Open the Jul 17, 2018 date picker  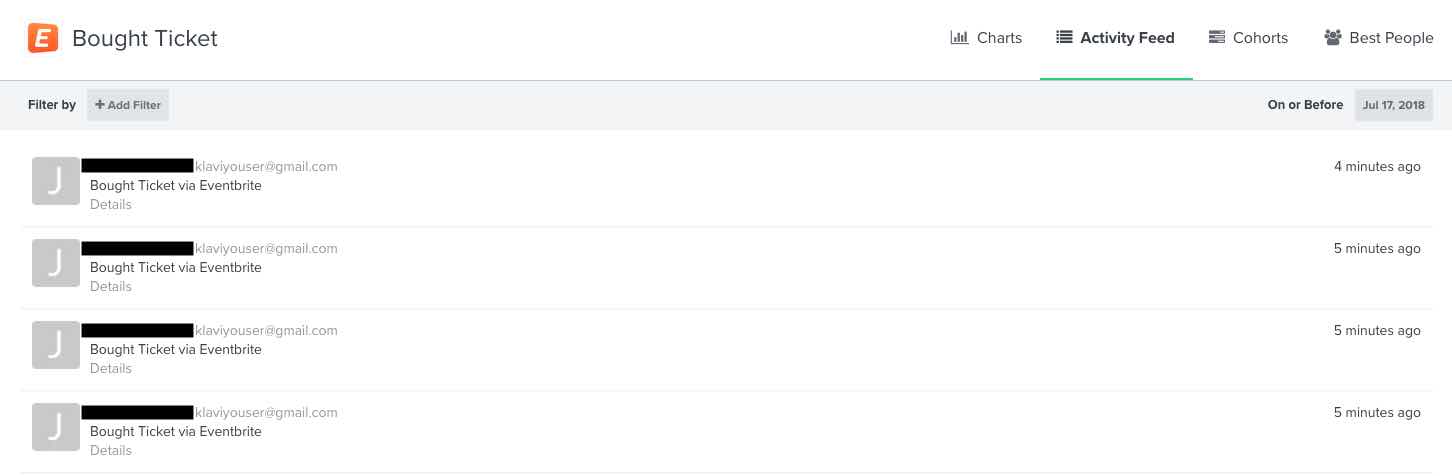(x=1393, y=105)
